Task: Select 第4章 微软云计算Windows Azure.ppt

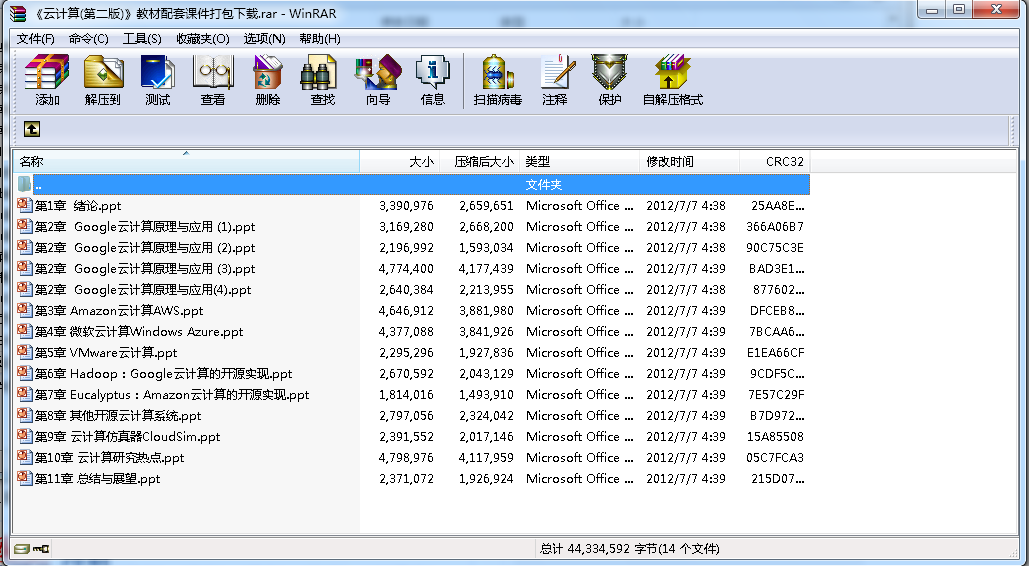Action: tap(138, 332)
